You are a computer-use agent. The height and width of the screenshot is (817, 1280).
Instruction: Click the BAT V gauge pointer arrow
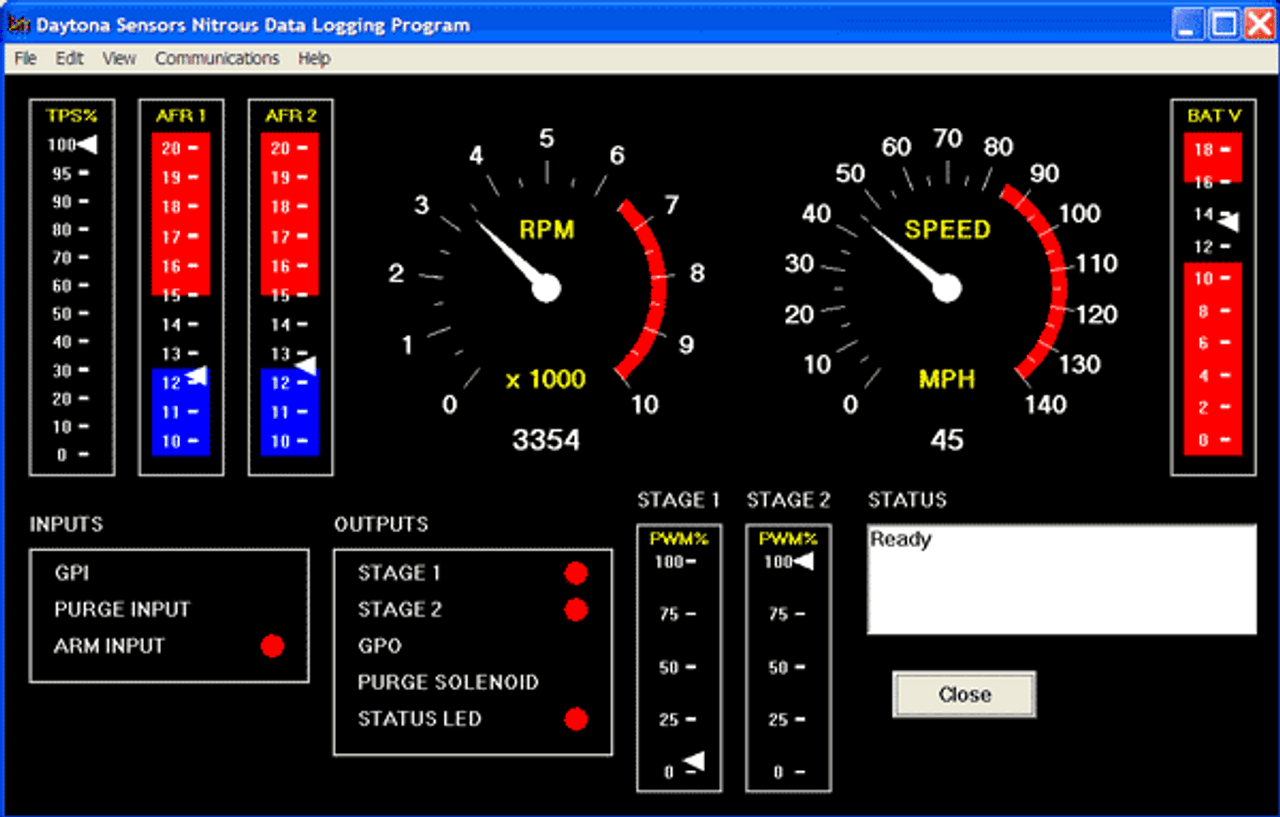[1228, 222]
